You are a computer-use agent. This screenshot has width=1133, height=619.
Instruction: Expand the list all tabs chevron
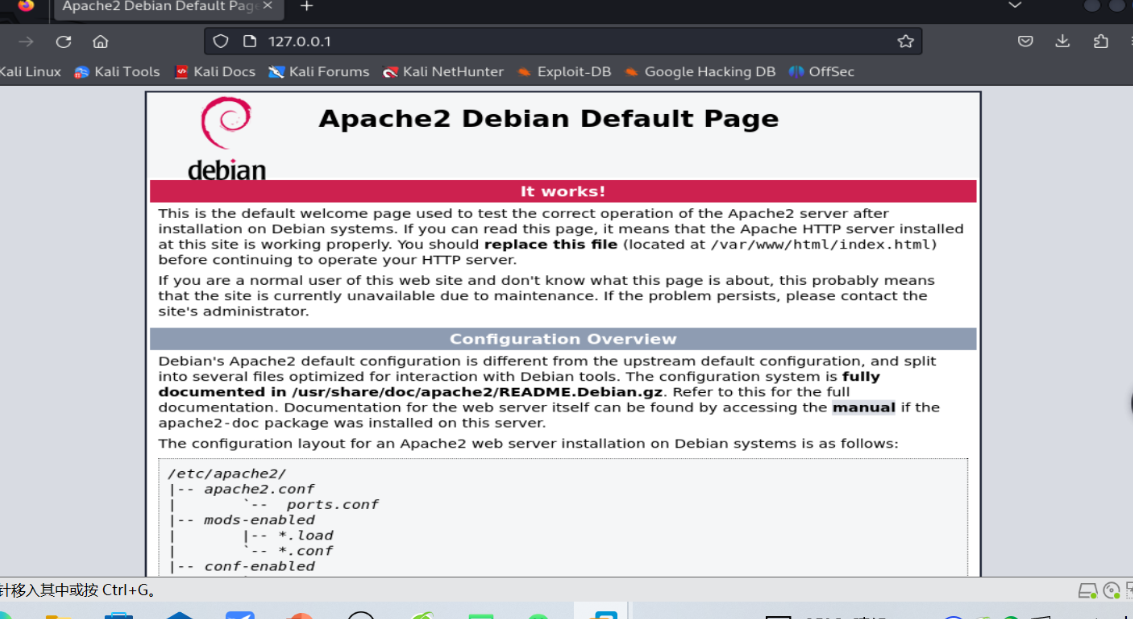pos(1015,6)
